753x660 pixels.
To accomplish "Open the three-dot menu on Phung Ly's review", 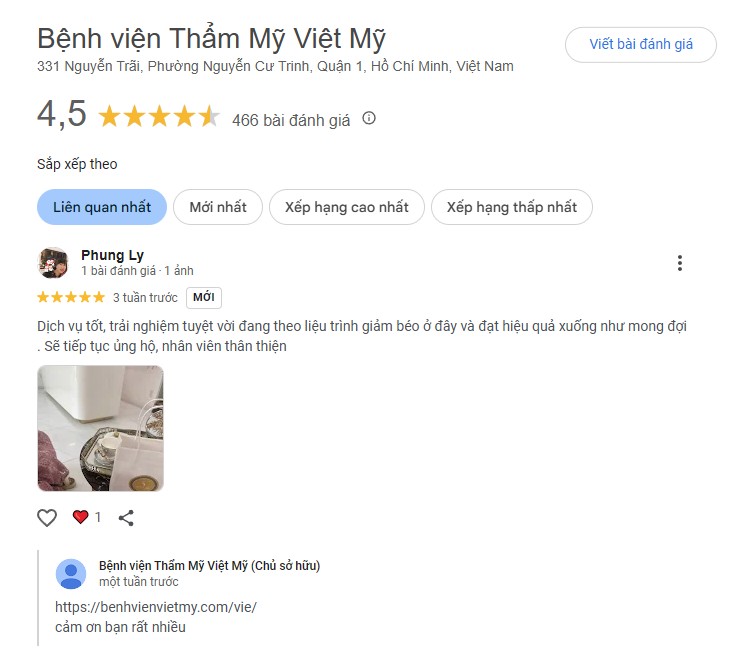I will click(x=680, y=263).
